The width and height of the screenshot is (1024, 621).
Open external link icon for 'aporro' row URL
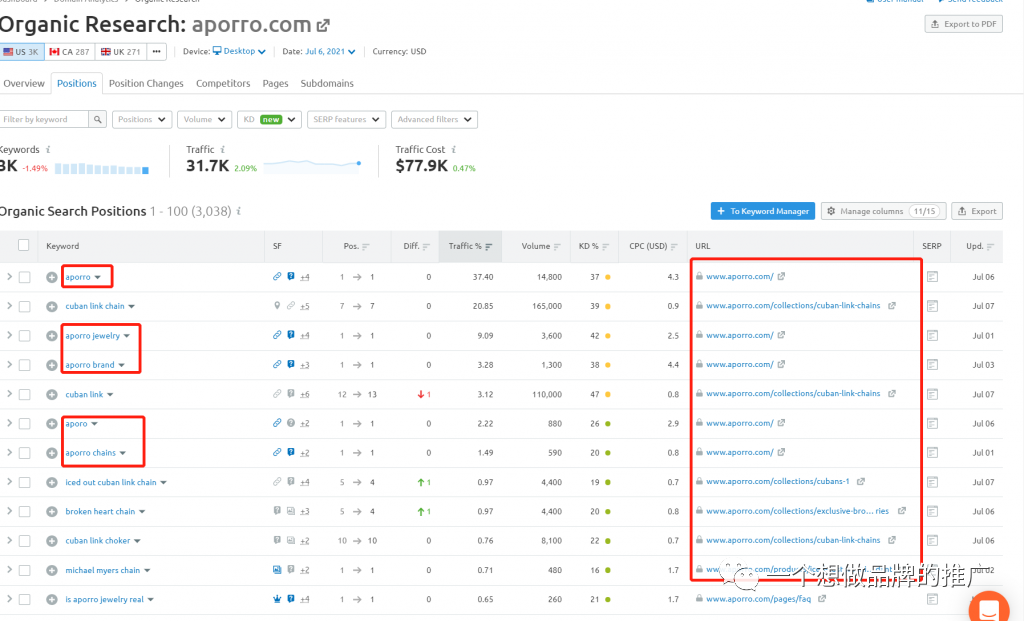pos(781,276)
